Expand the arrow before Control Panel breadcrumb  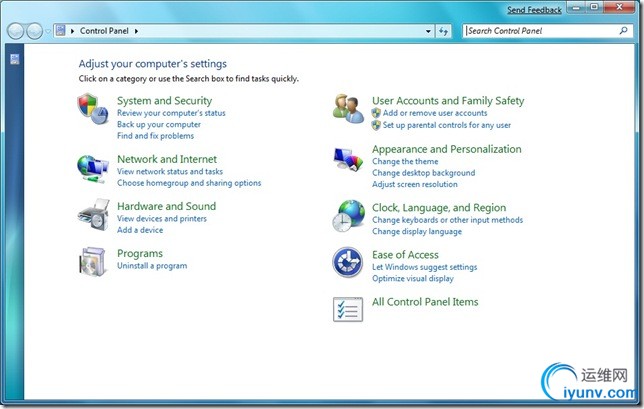click(x=72, y=31)
